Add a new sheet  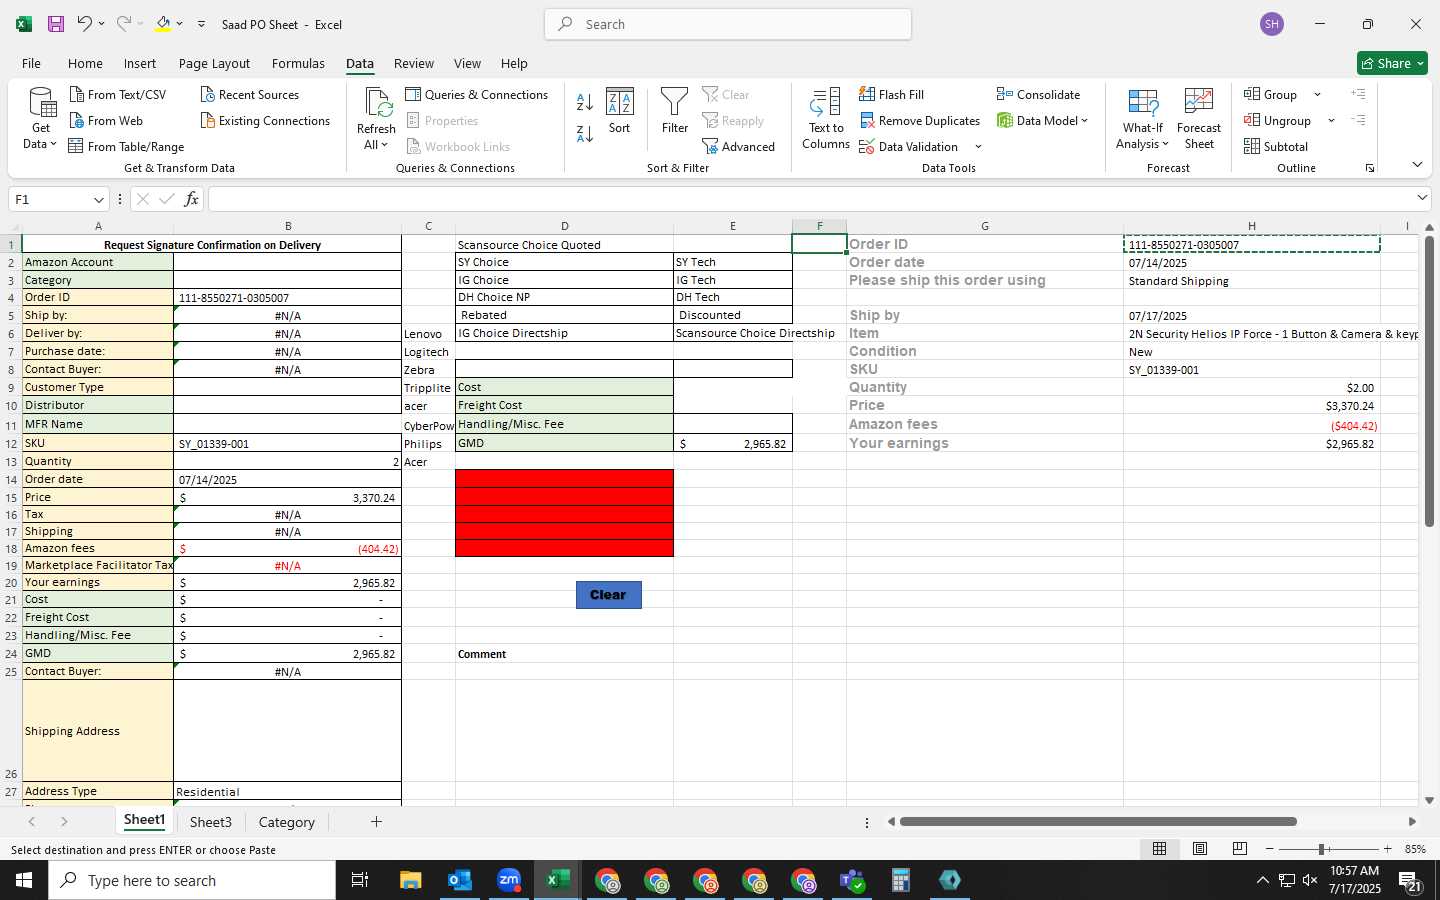coord(376,822)
